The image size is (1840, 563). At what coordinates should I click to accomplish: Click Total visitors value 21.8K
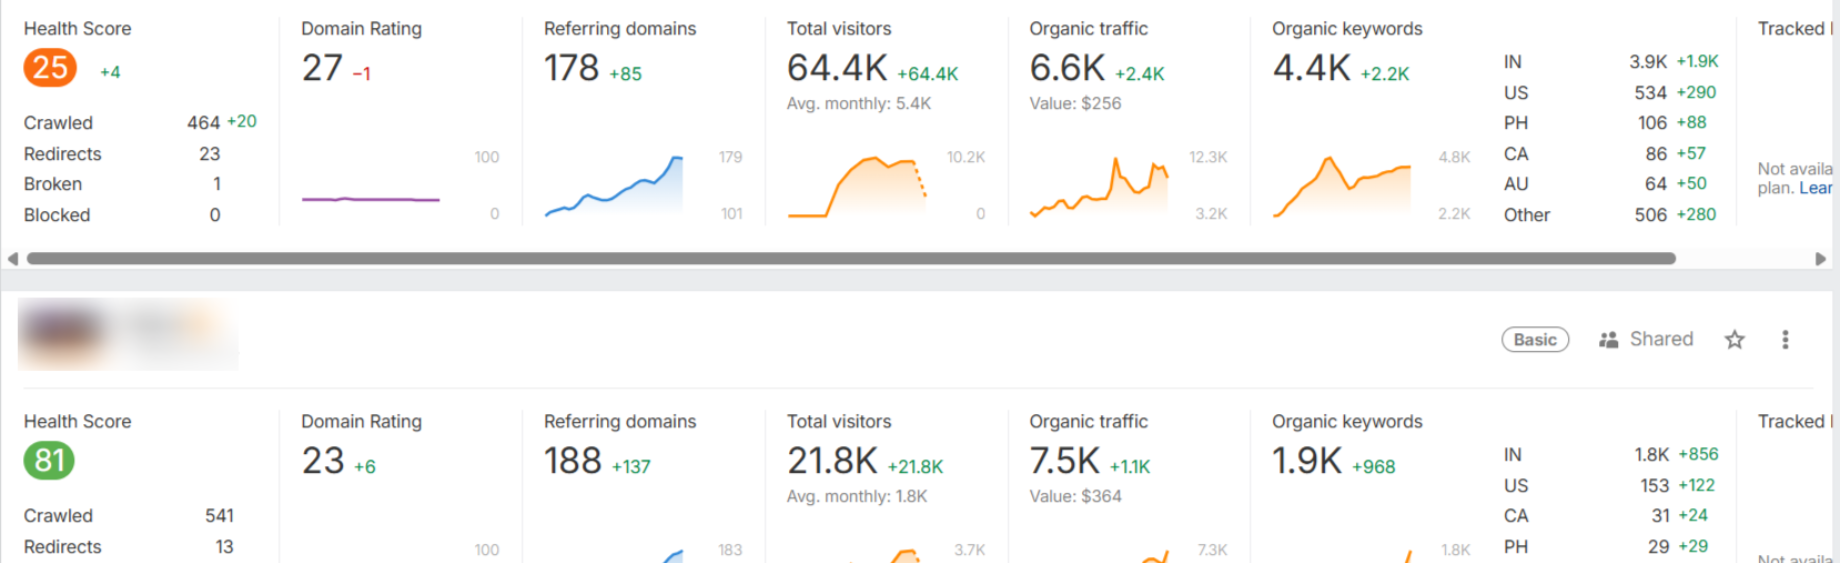click(832, 461)
